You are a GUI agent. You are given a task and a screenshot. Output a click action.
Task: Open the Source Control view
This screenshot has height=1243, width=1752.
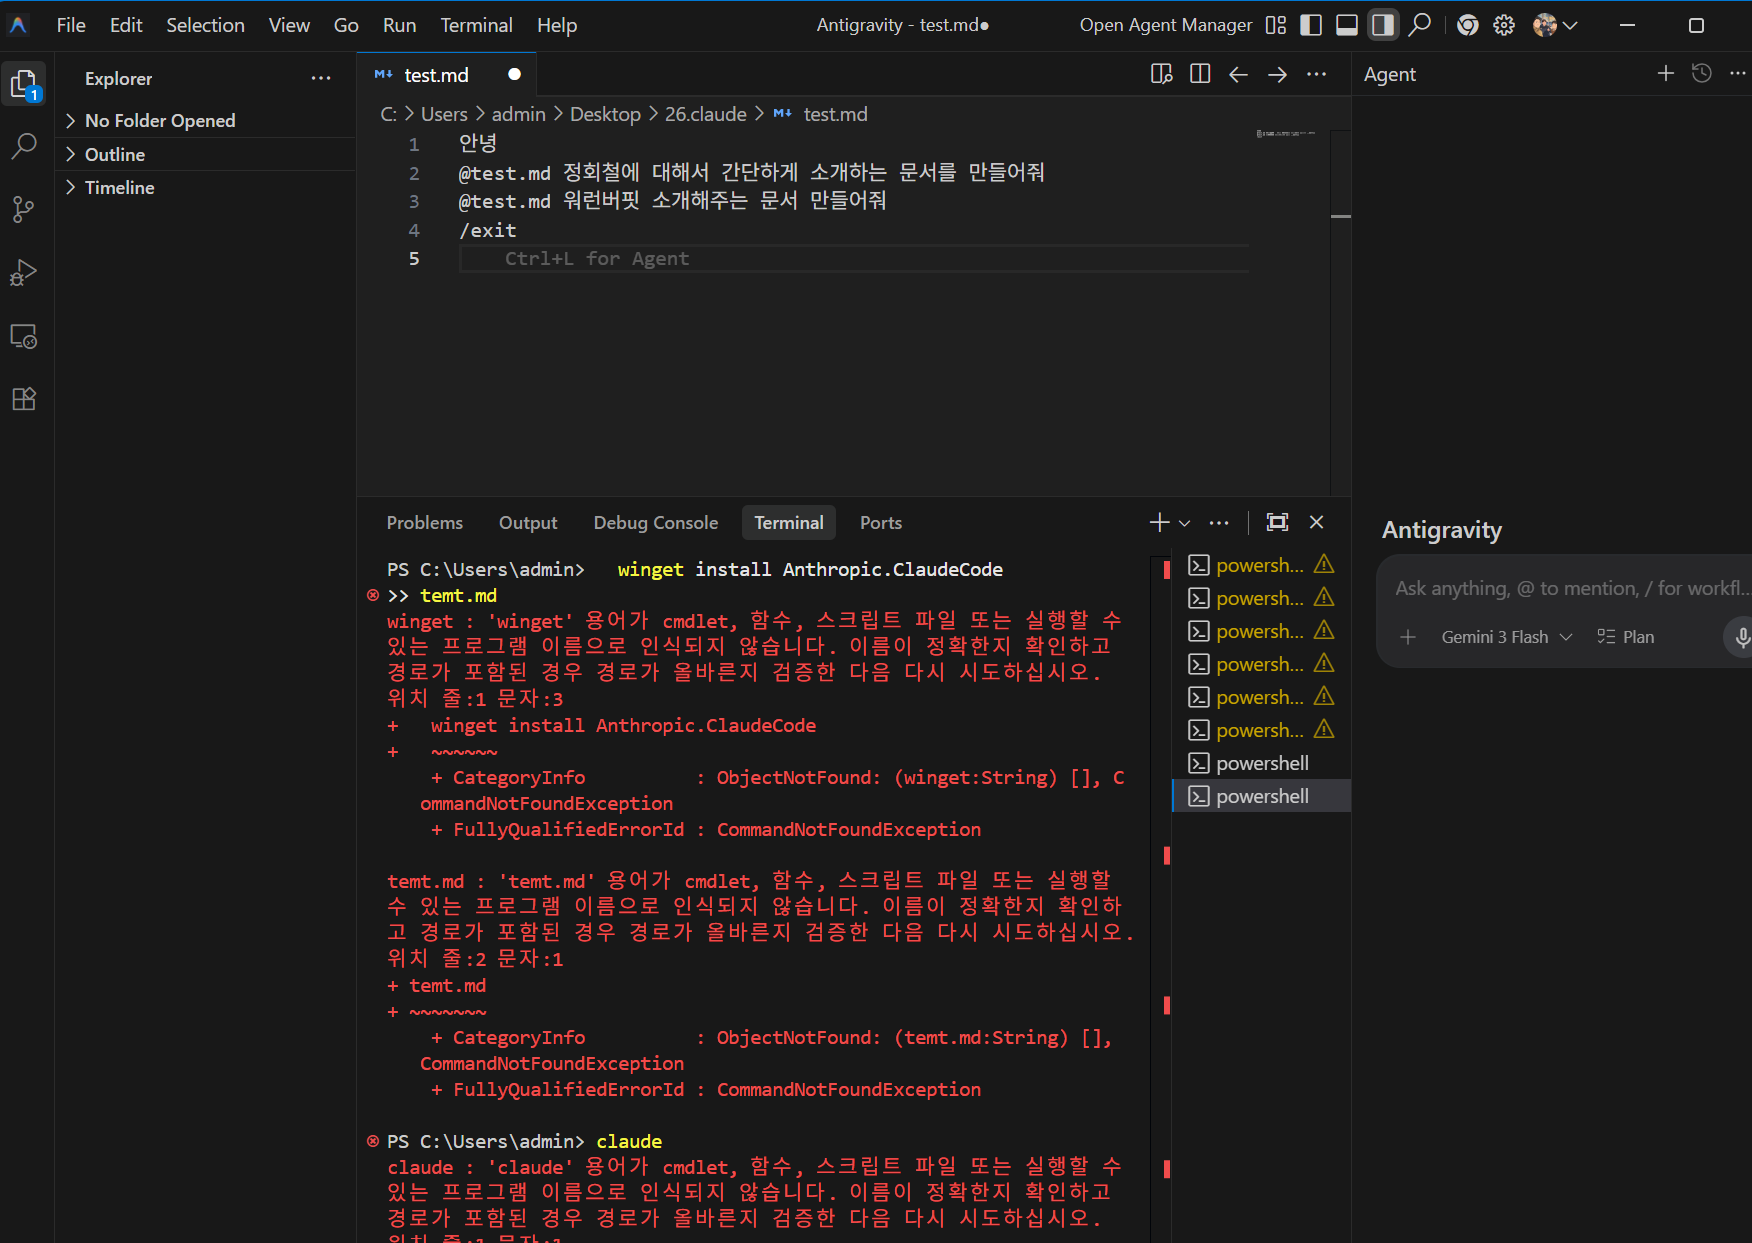point(24,209)
